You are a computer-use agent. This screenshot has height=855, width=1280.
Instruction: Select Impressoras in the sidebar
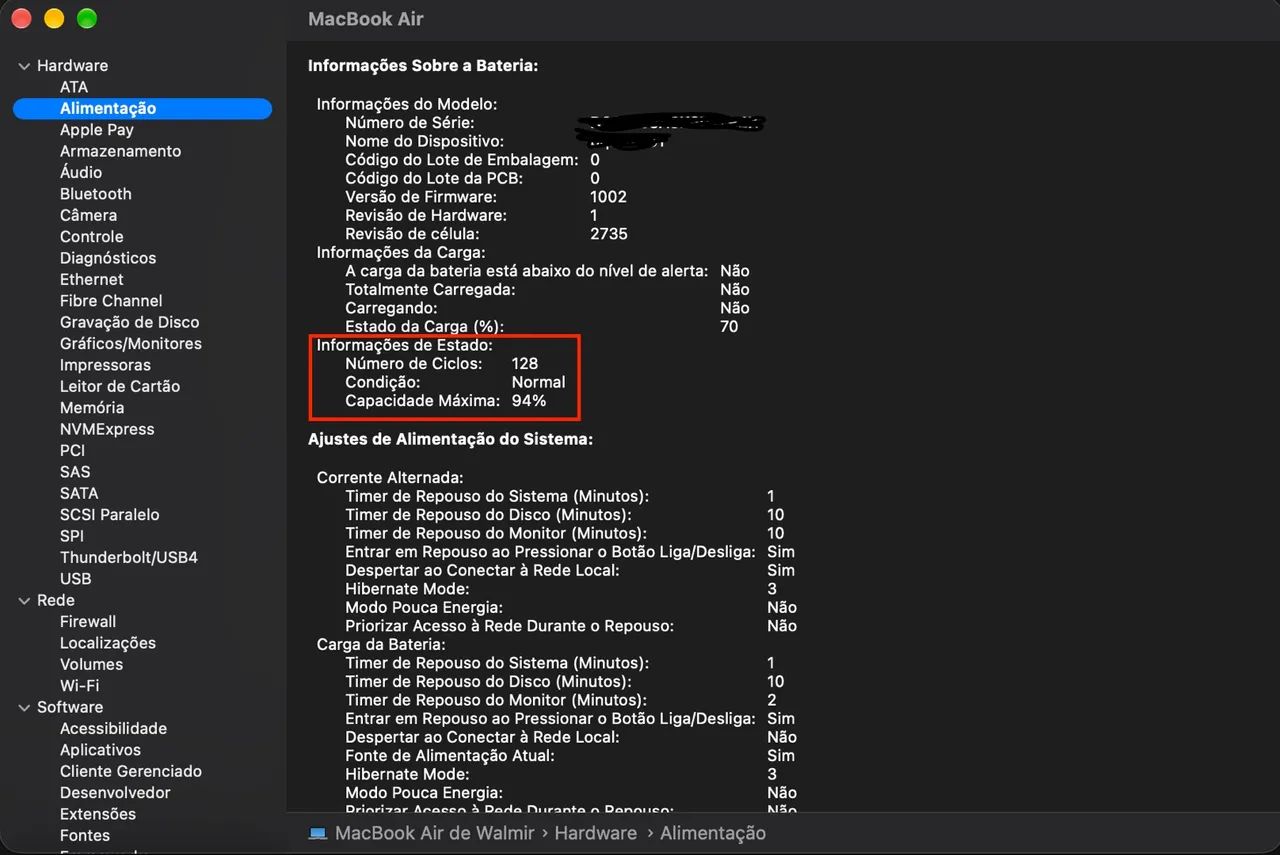[x=105, y=365]
